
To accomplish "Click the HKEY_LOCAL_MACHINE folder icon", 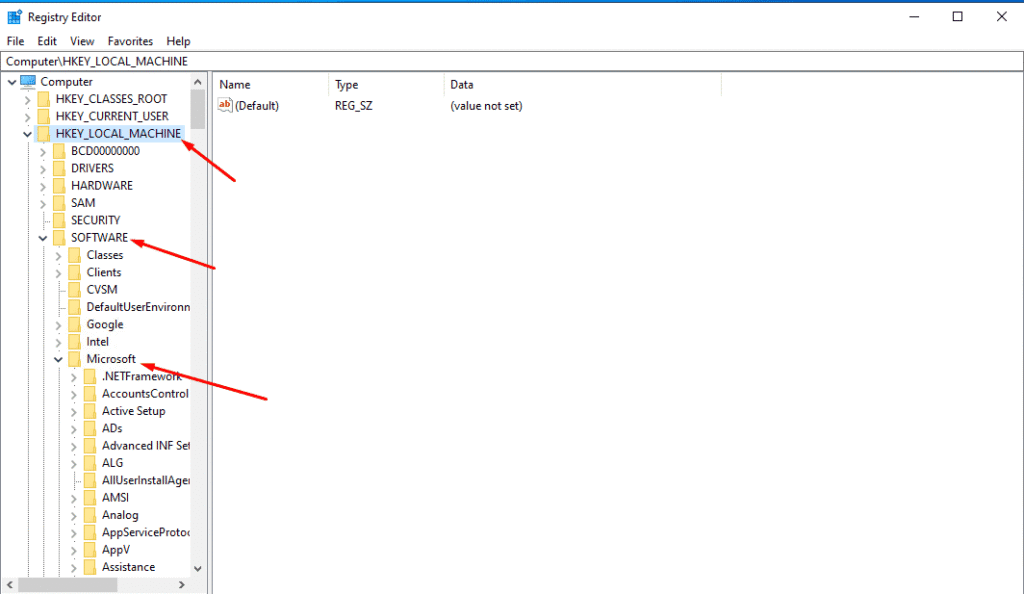I will [x=44, y=133].
